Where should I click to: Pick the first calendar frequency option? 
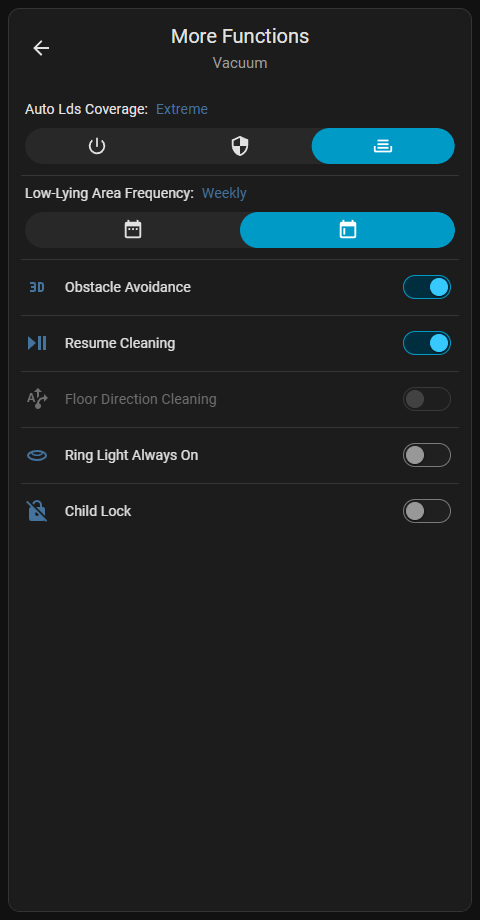click(x=133, y=229)
